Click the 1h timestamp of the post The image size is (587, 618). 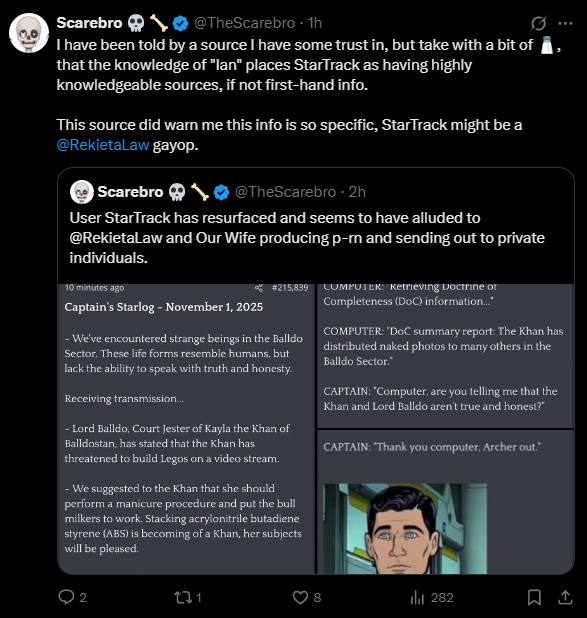tap(315, 23)
